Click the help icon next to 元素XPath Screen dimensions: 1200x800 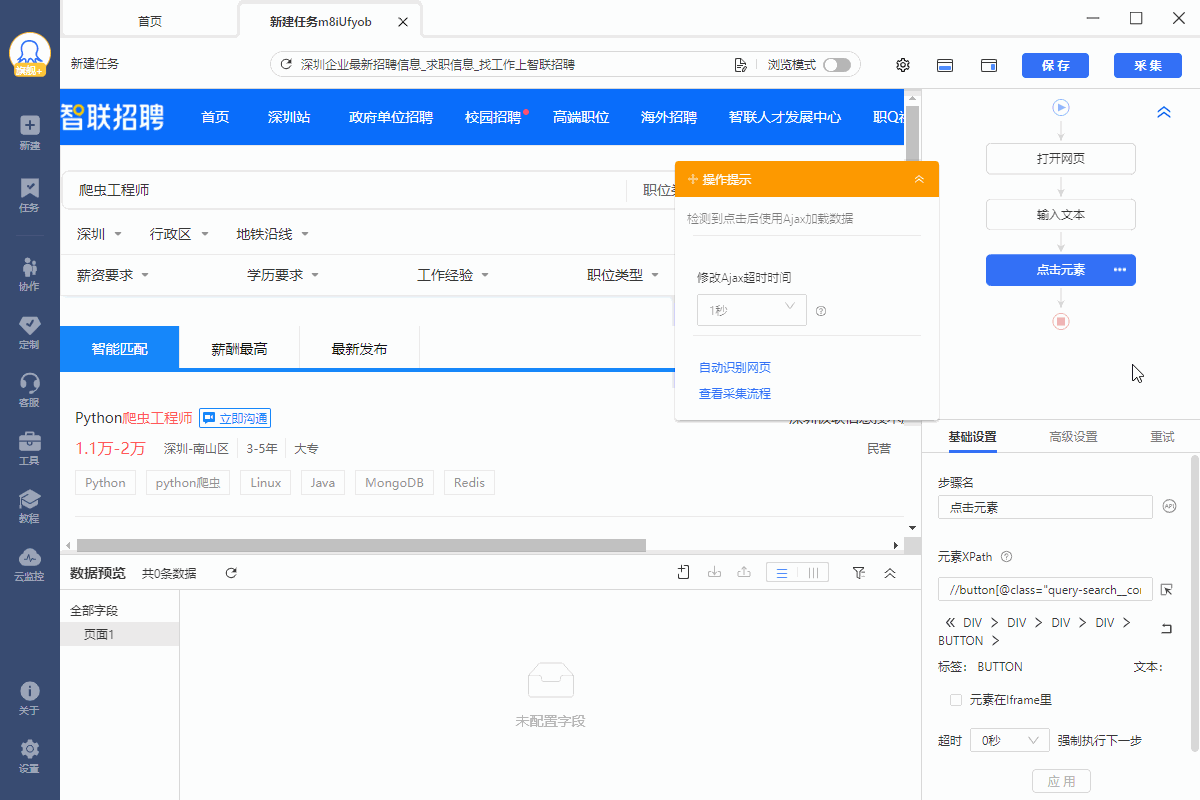click(1007, 557)
